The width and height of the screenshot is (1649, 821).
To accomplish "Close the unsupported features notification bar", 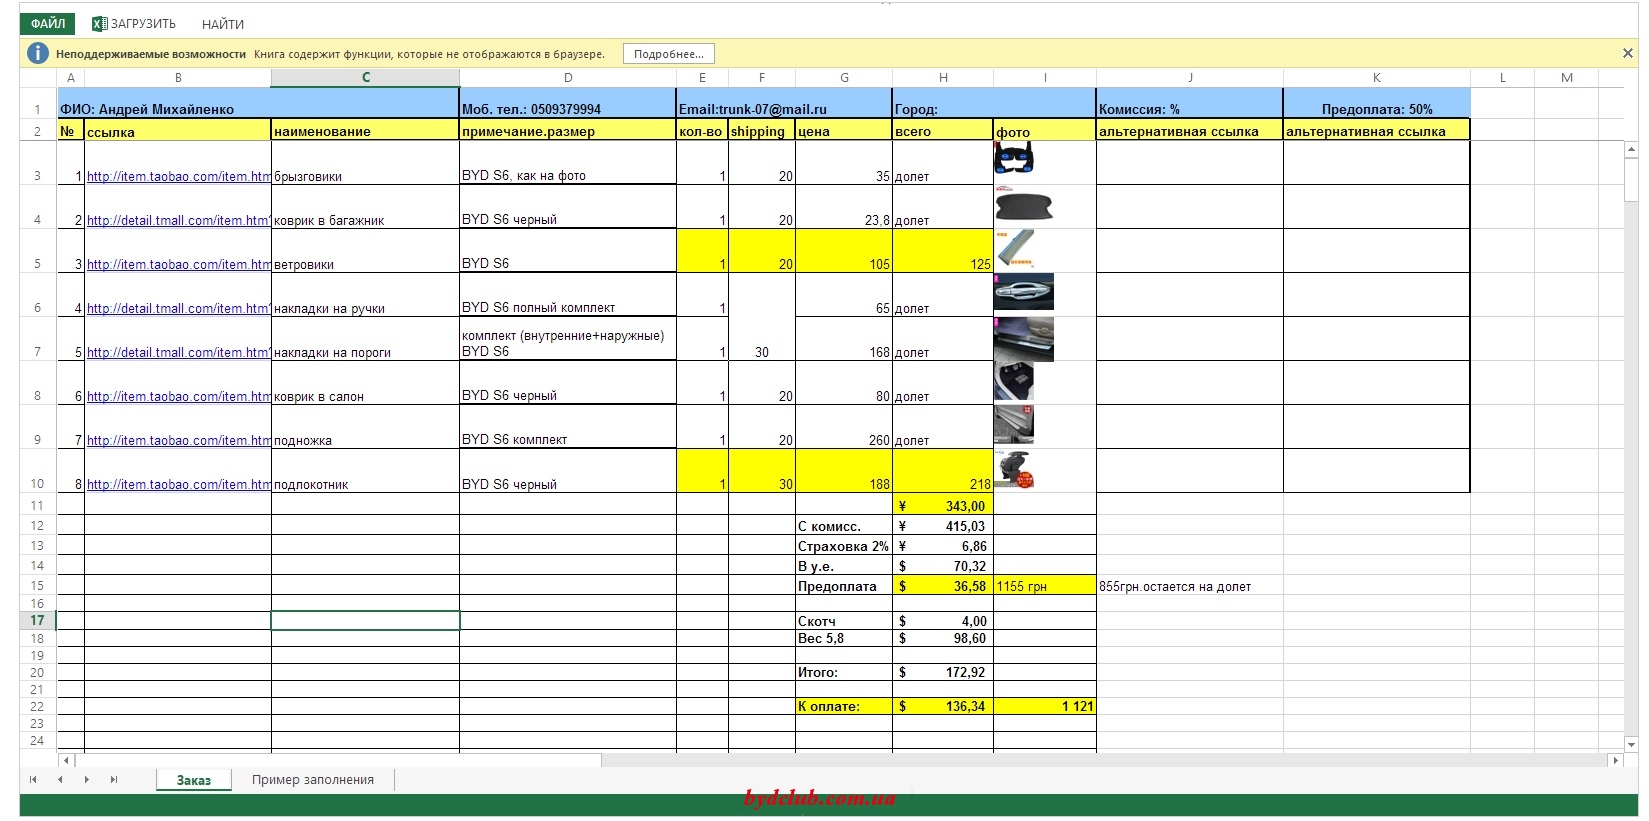I will [1627, 53].
